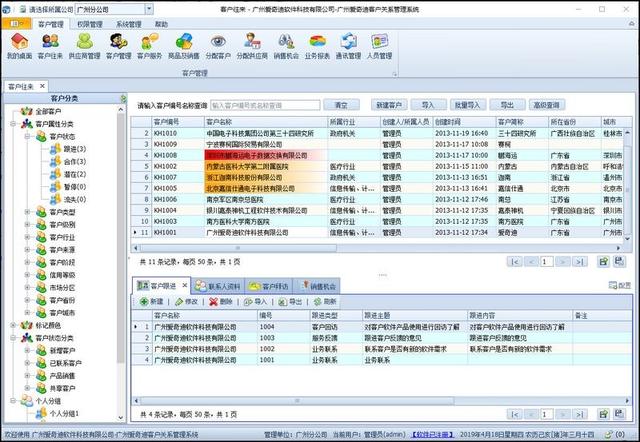640x442 pixels.
Task: Select 全部客户 in the tree
Action: (x=48, y=111)
